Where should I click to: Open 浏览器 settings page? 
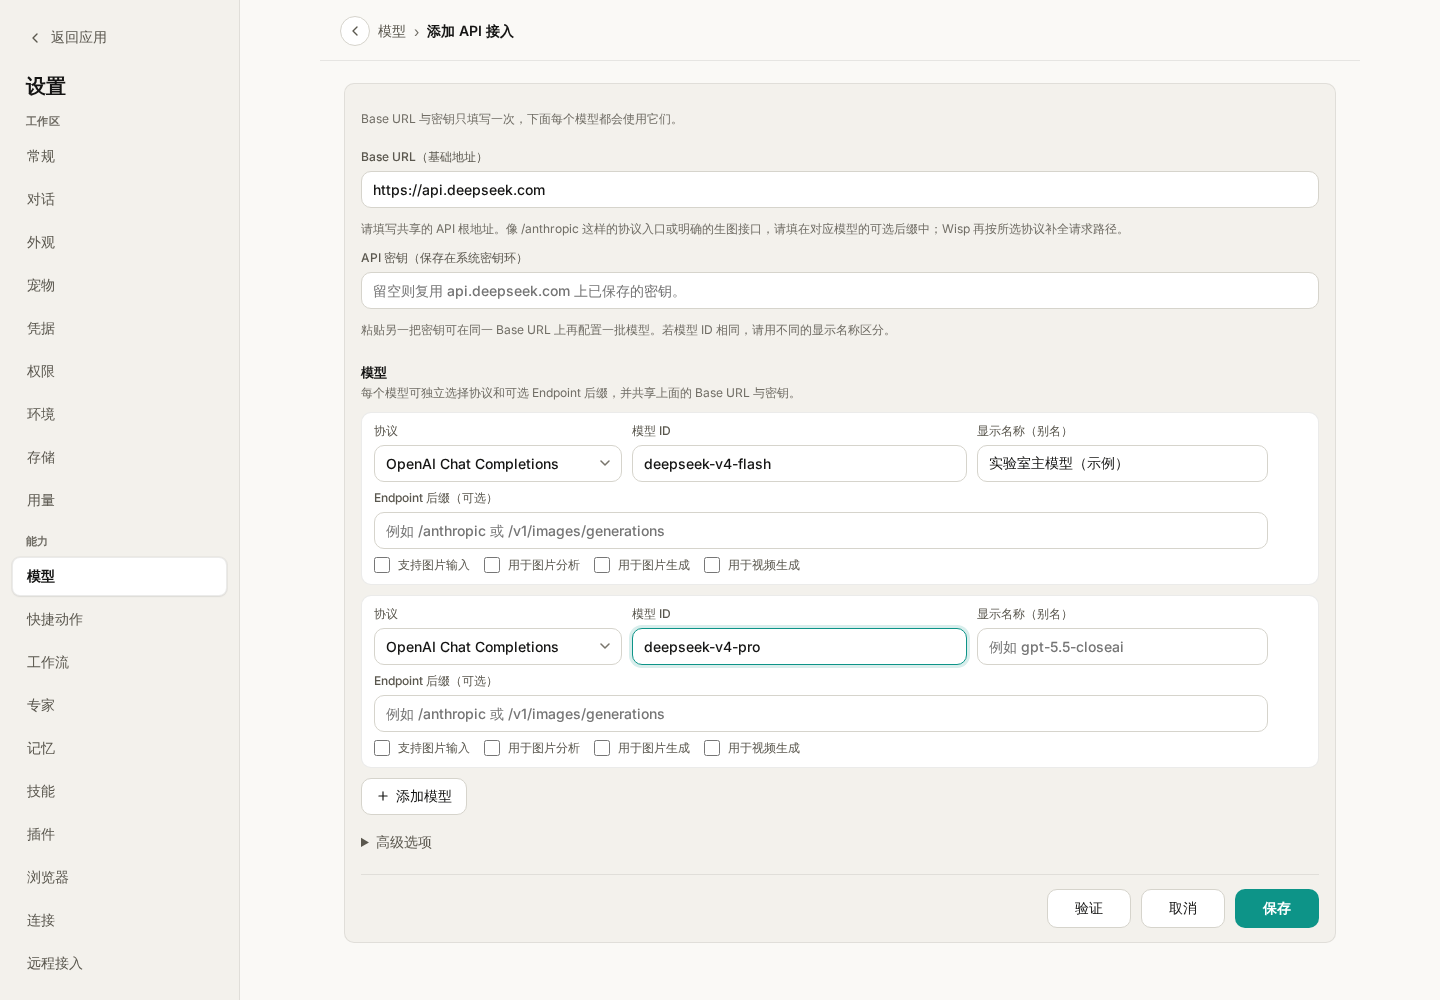[x=119, y=877]
